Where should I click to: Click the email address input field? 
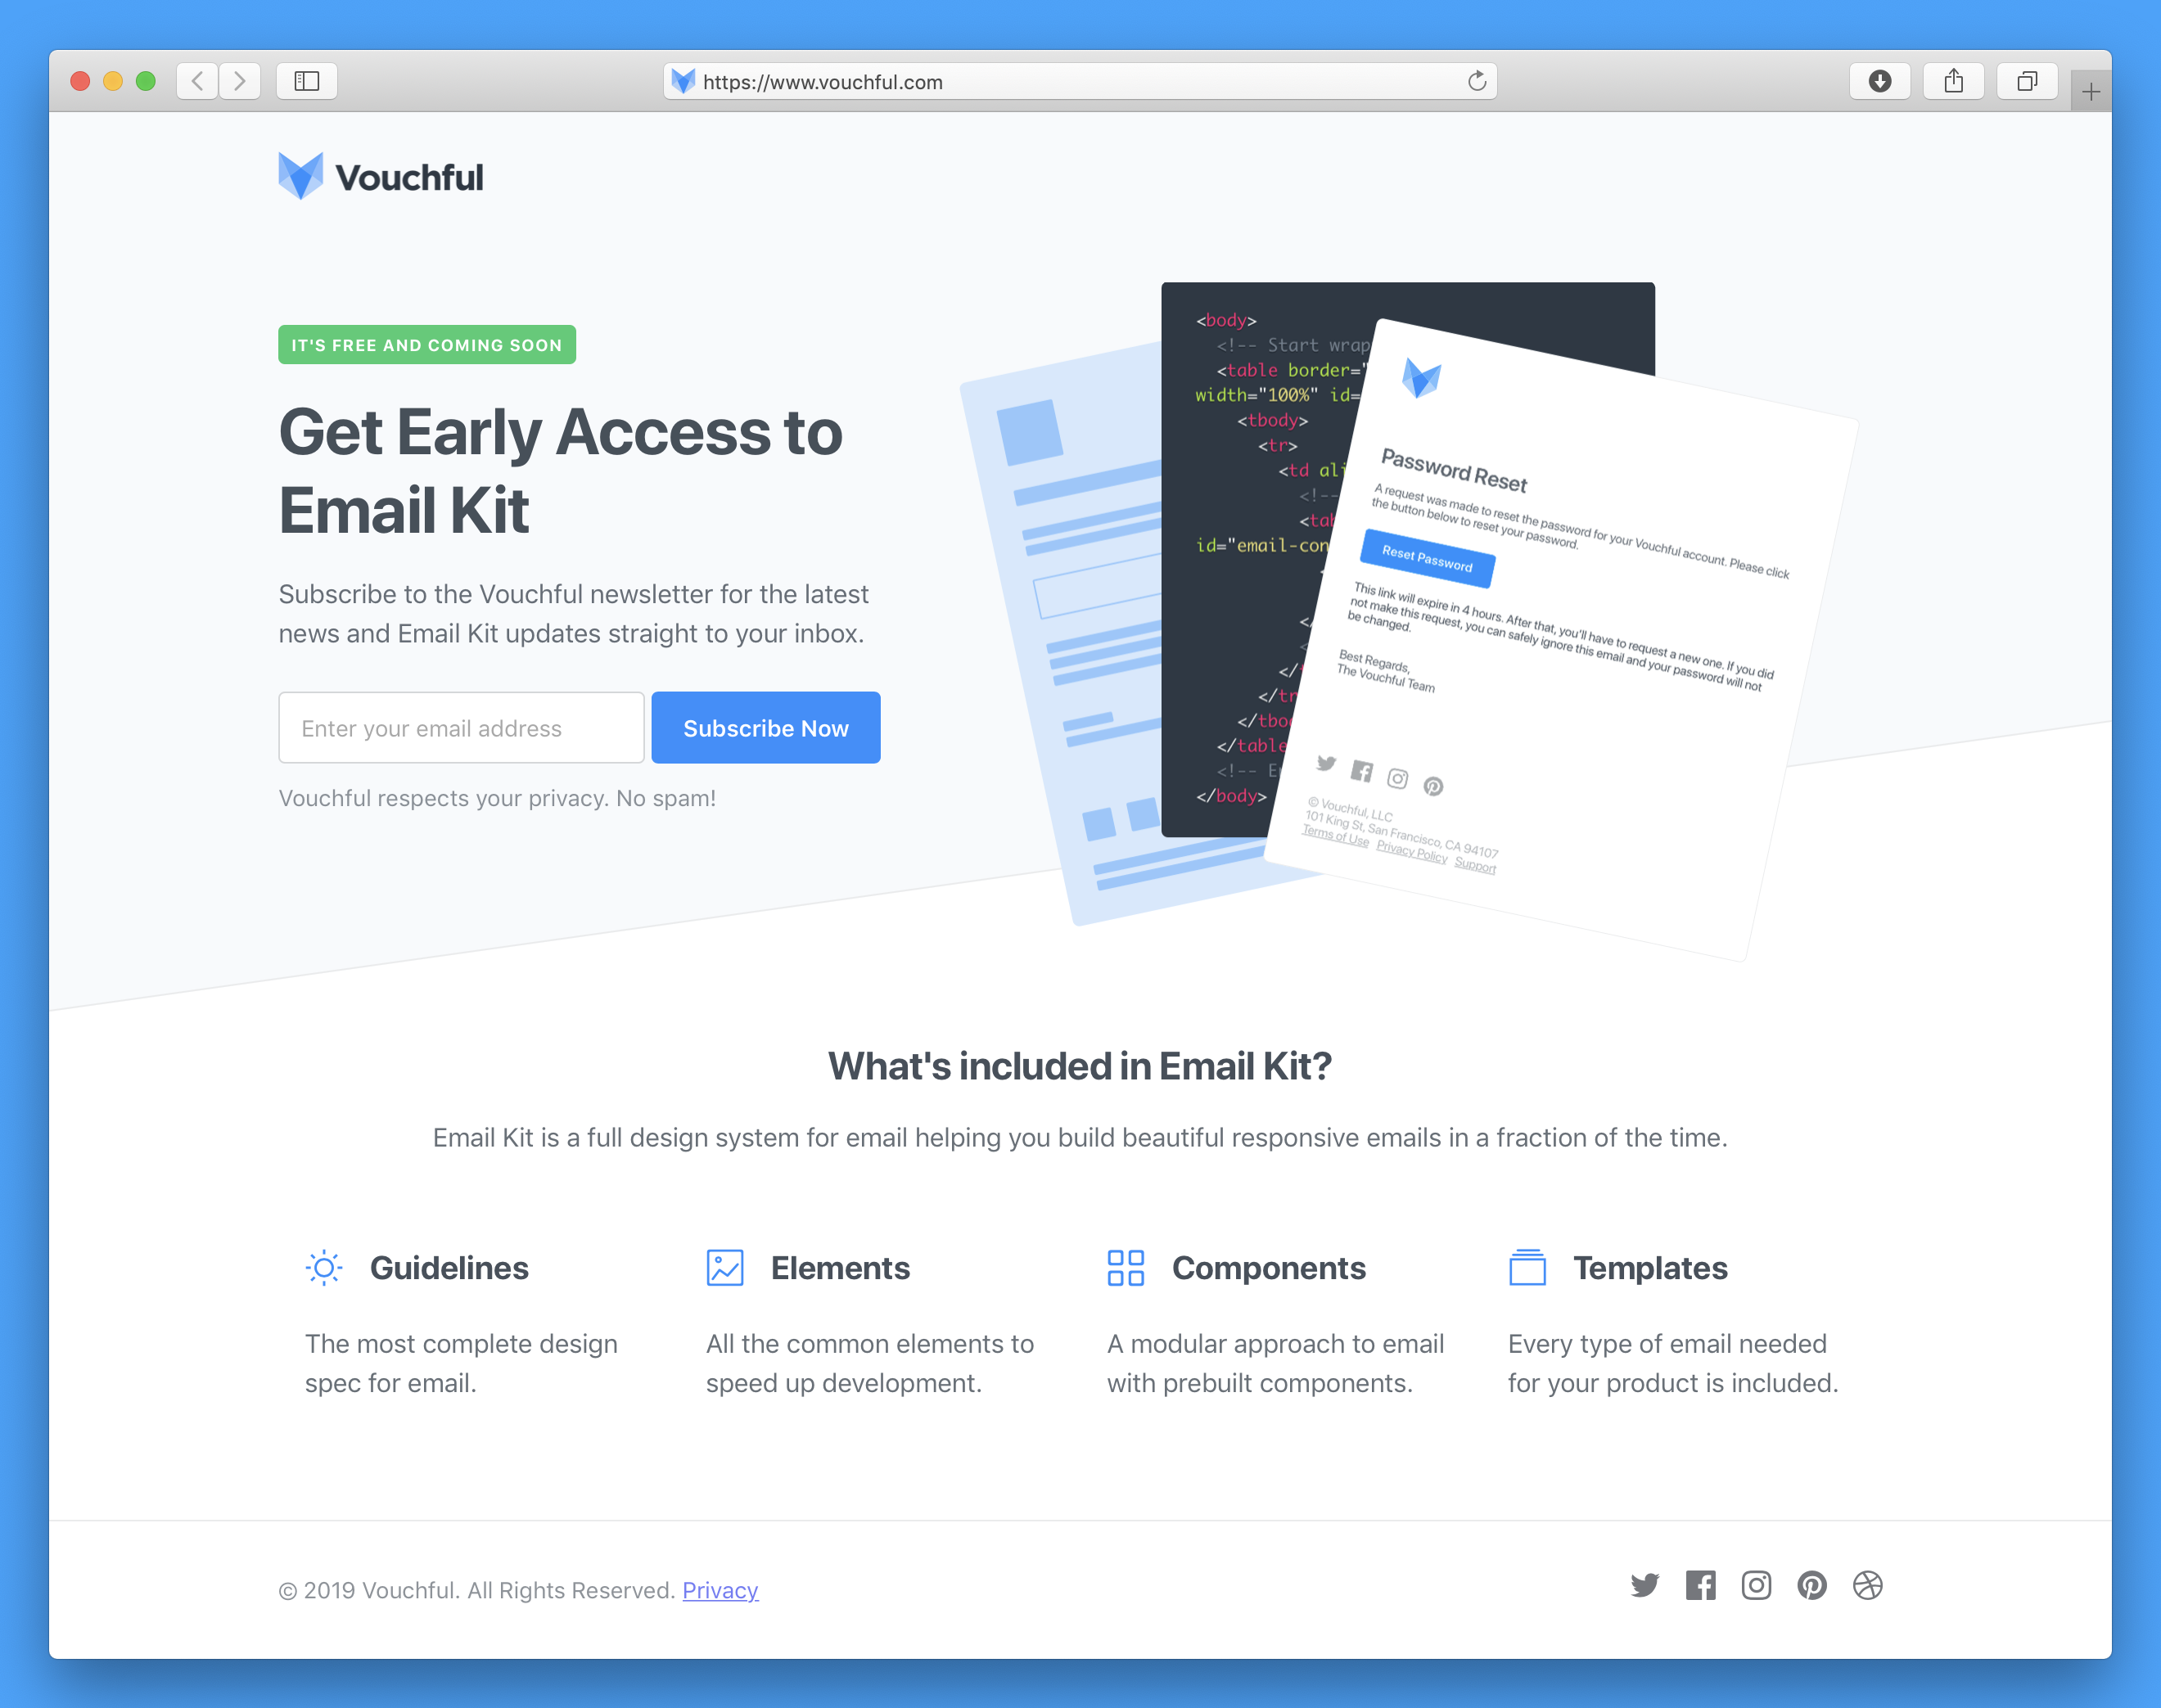(x=462, y=726)
